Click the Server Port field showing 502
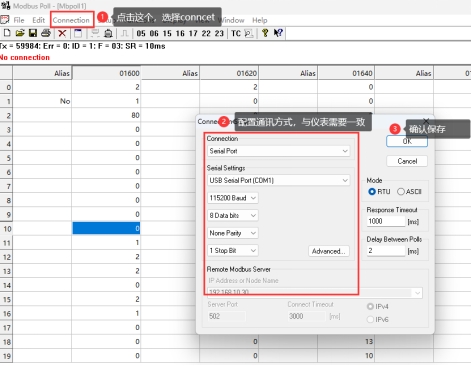This screenshot has height=366, width=471. [x=227, y=316]
